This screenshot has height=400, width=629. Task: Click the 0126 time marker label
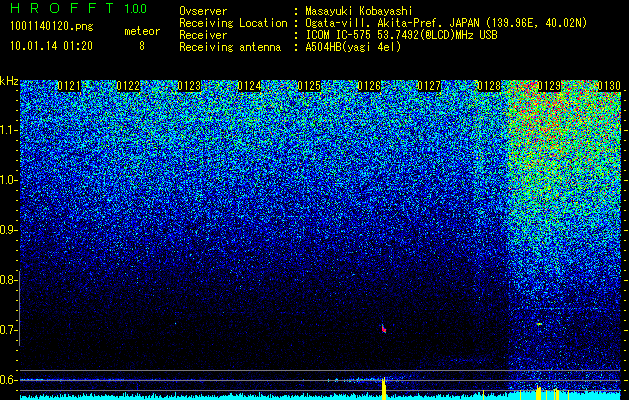(369, 86)
